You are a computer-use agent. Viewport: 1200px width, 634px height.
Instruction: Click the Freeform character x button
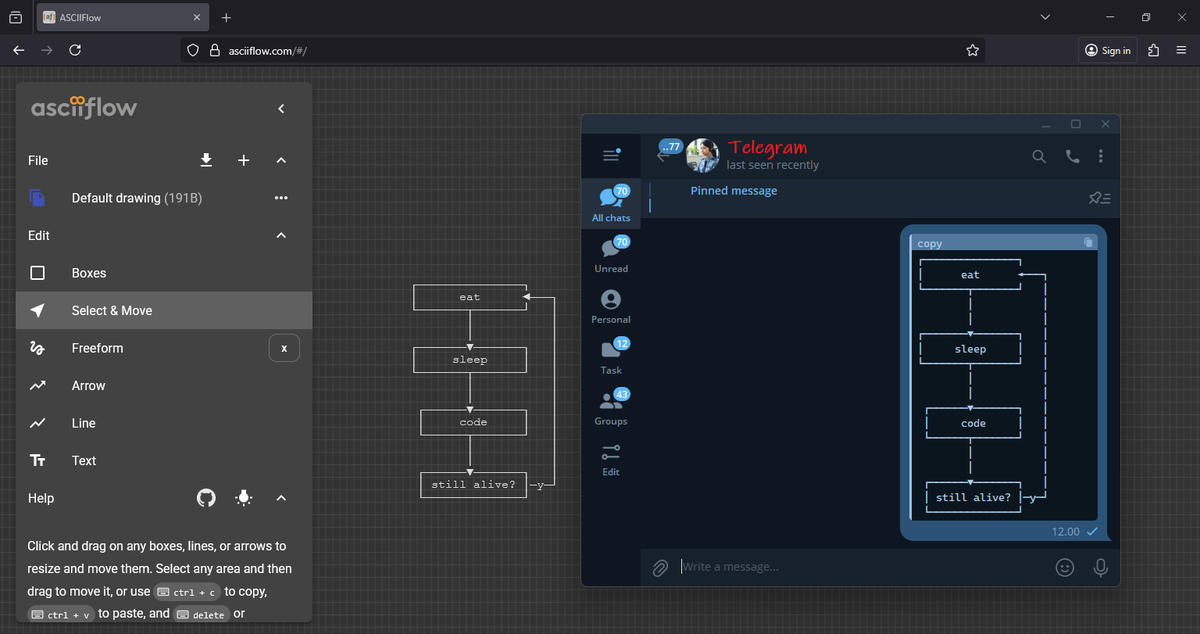point(284,348)
